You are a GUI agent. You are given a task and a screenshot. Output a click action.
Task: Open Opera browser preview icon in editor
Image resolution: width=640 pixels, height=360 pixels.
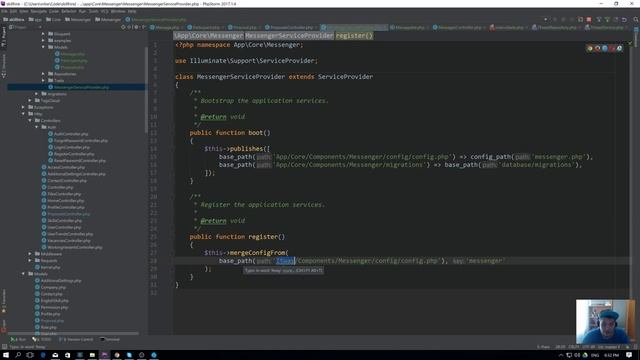point(612,49)
